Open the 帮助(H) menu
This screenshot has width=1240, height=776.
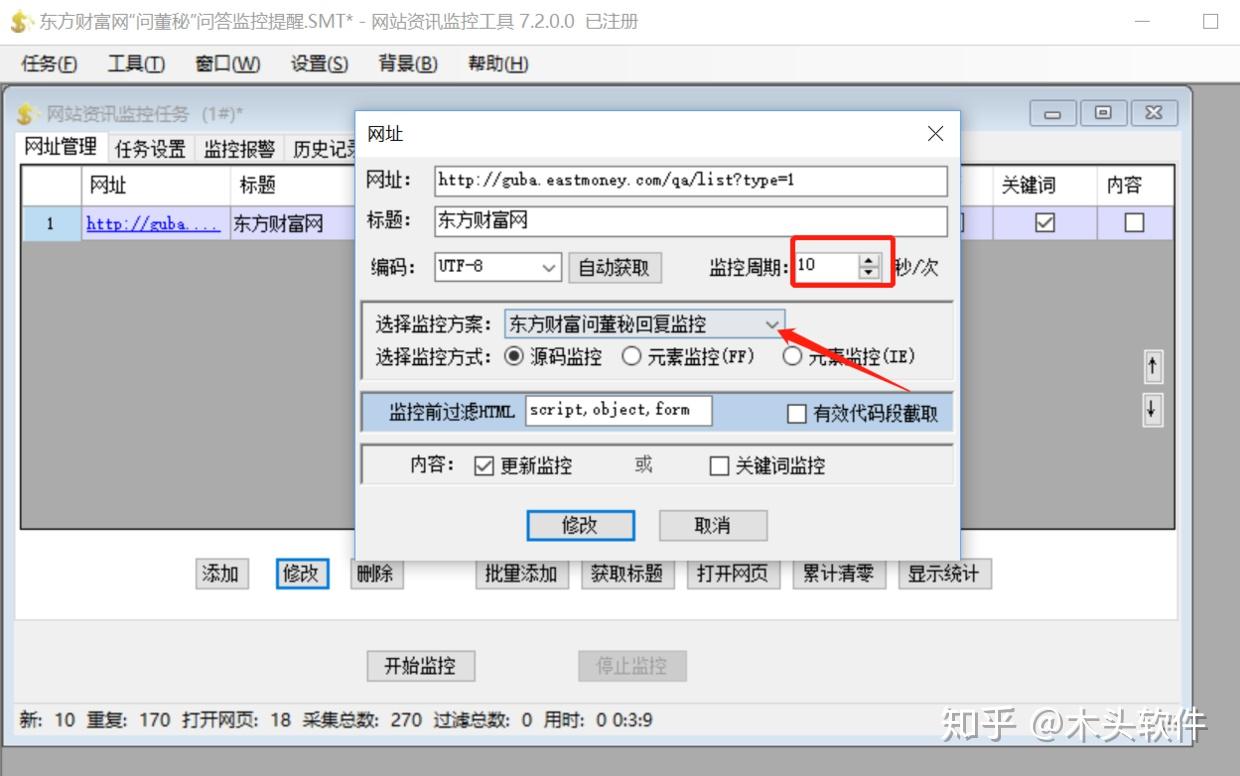point(498,64)
